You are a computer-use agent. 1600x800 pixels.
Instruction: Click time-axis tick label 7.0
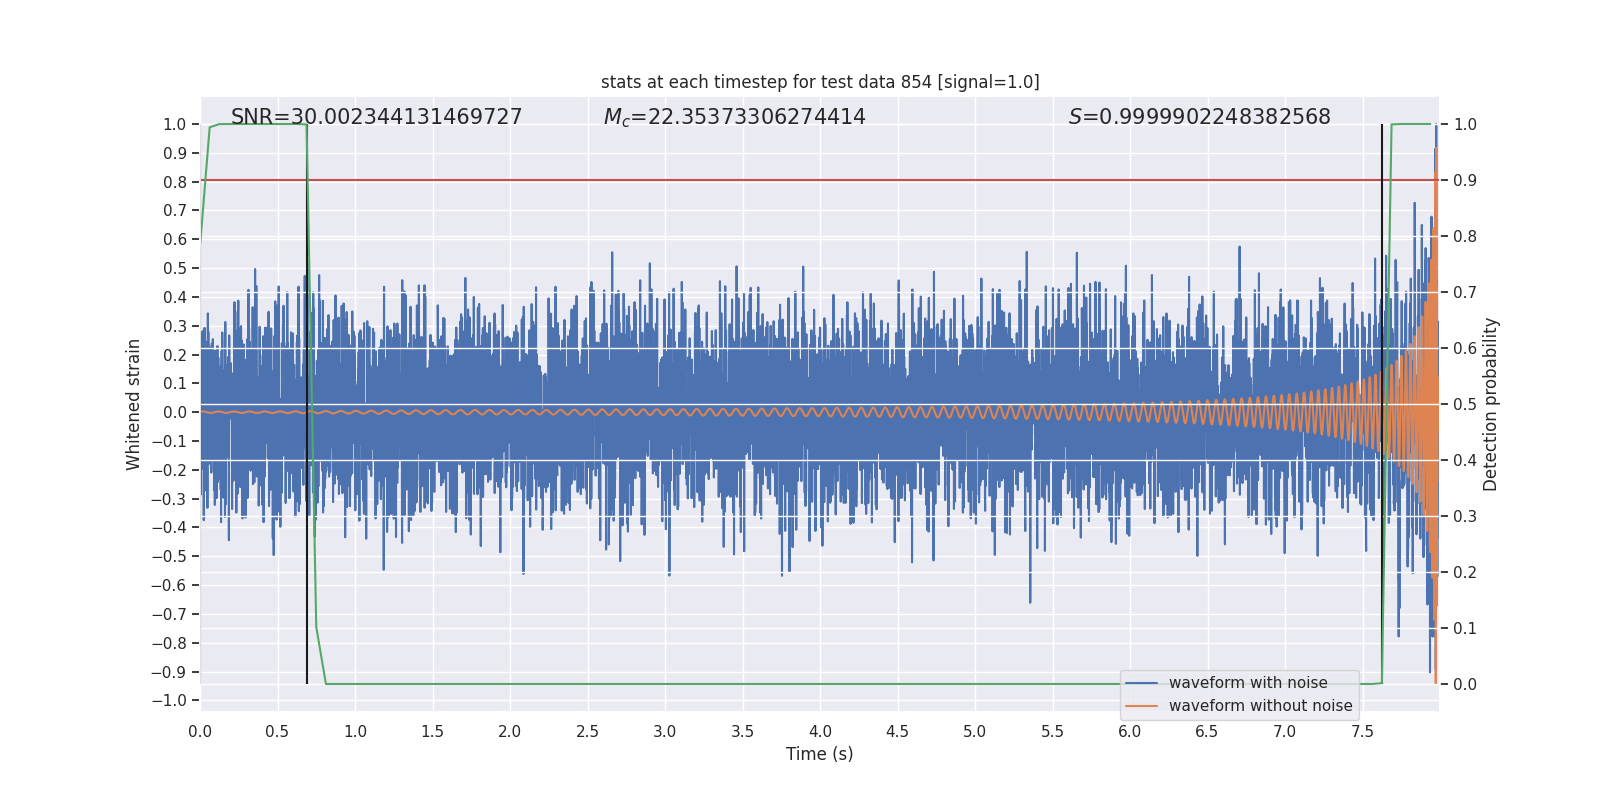[x=1285, y=731]
